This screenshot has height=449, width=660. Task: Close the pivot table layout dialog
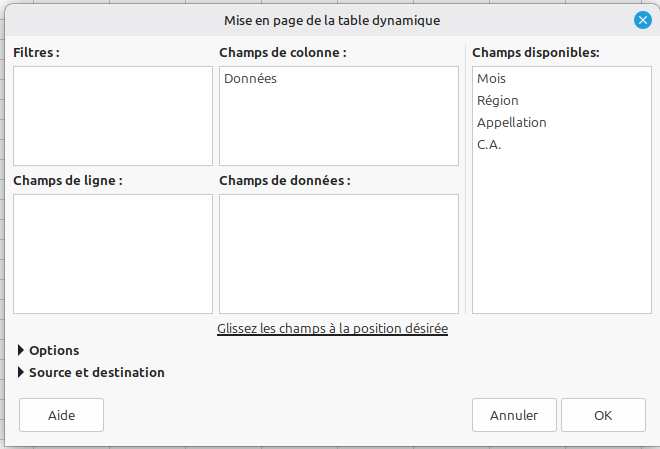click(643, 20)
